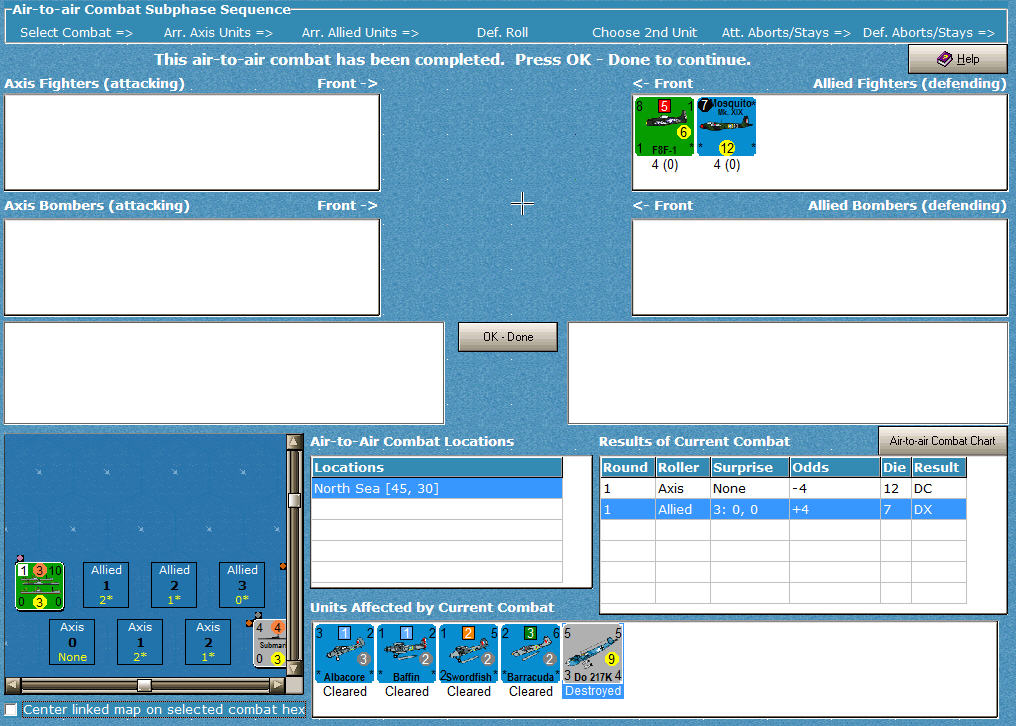Click the book icon on the Help button
This screenshot has height=726, width=1016.
[943, 58]
